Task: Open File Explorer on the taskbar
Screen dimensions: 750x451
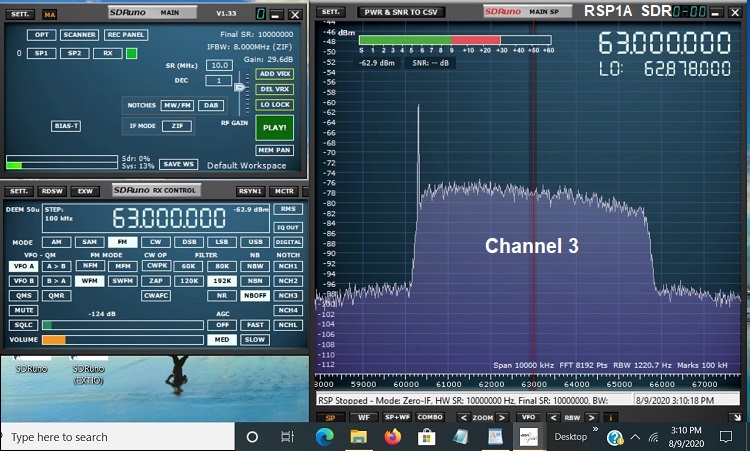Action: [358, 437]
